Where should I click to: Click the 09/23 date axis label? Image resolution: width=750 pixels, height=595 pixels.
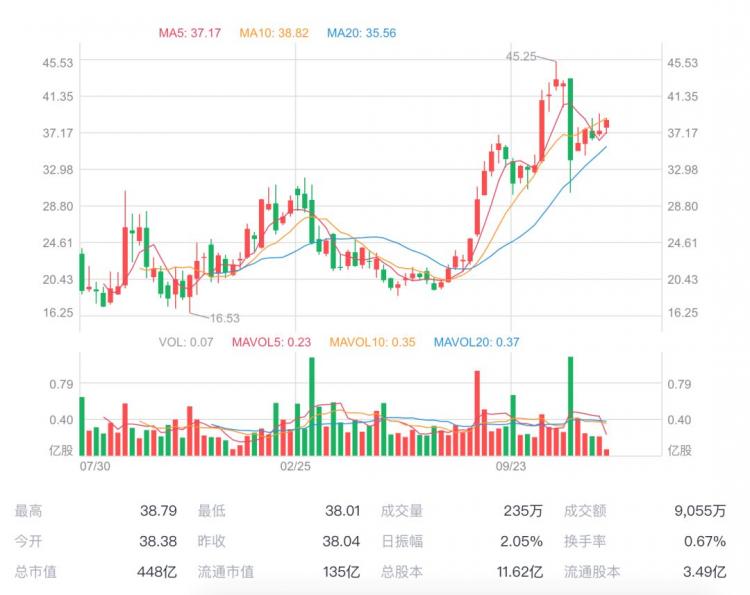point(511,466)
